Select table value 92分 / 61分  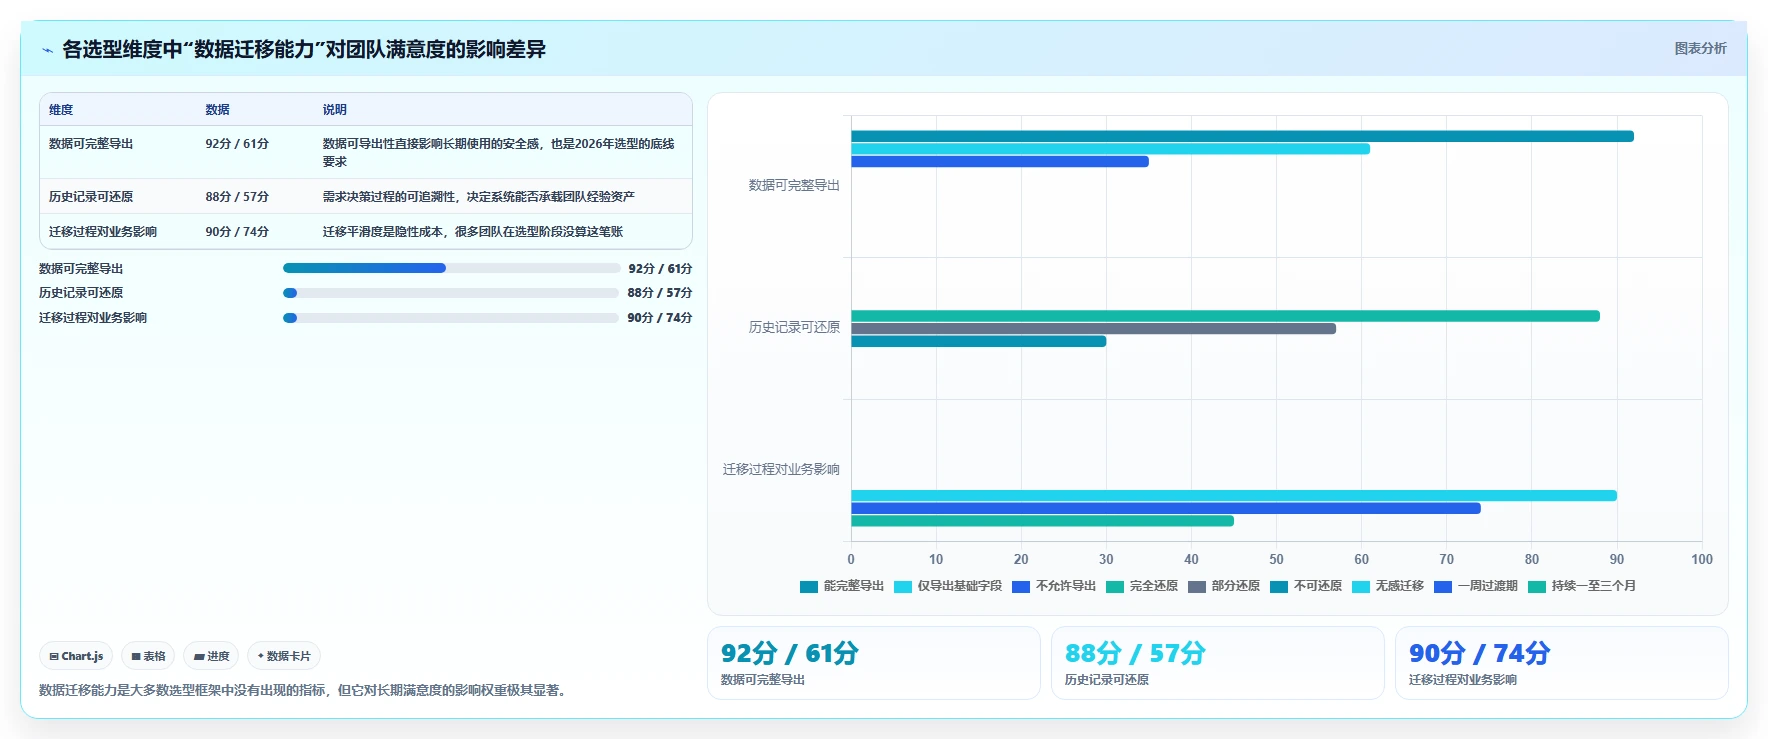coord(237,144)
